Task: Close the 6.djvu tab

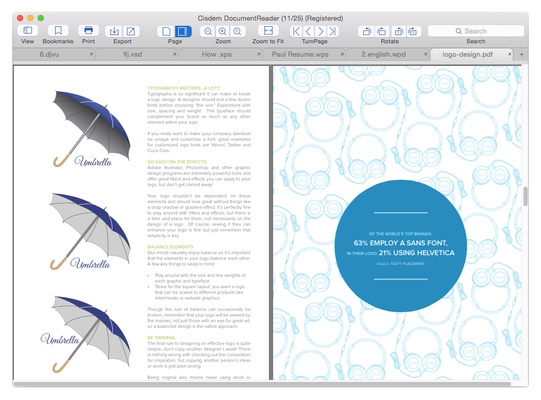Action: point(91,54)
